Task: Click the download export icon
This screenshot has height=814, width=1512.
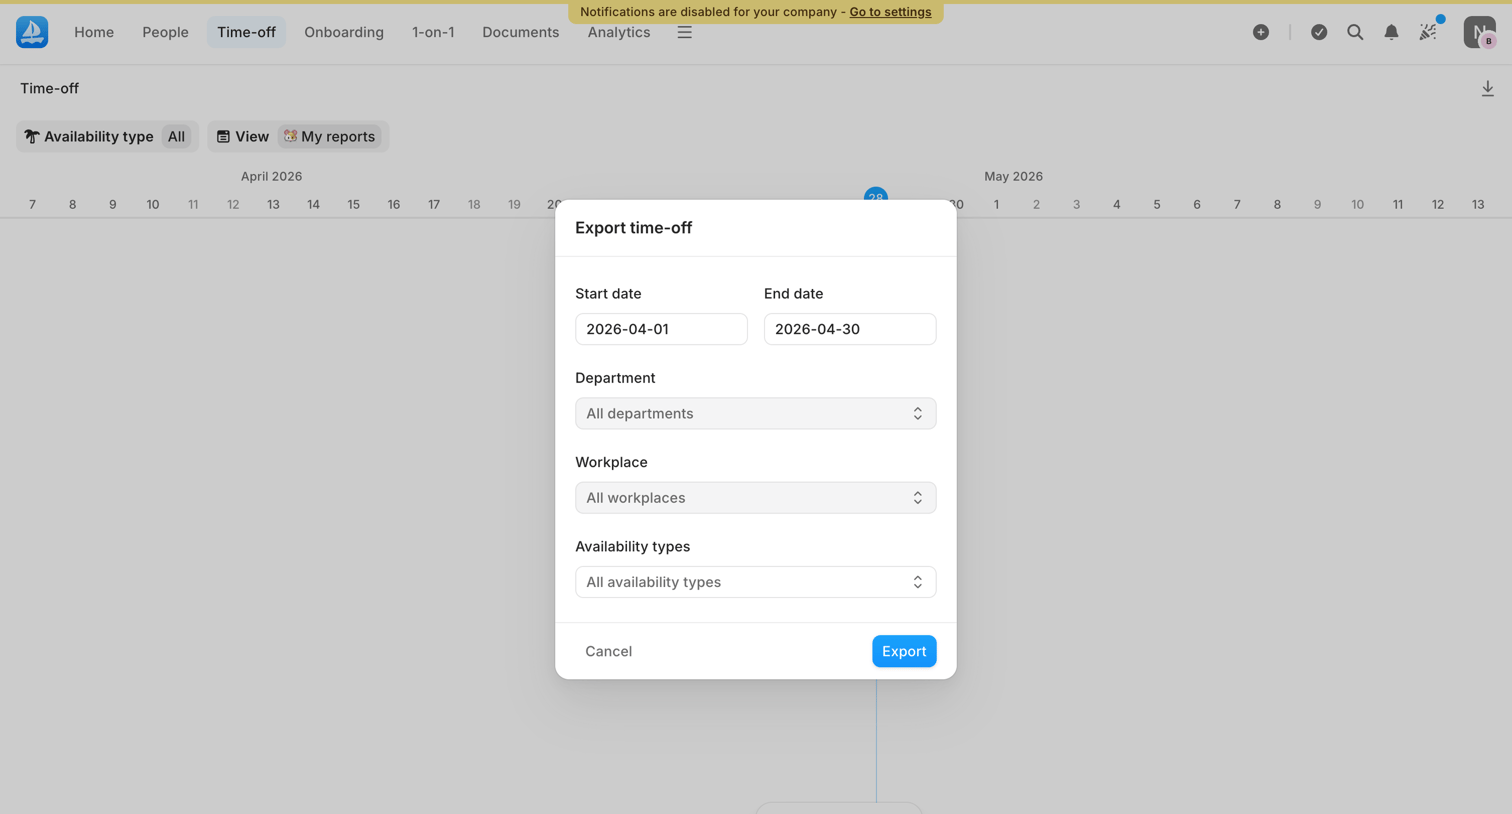Action: coord(1488,89)
